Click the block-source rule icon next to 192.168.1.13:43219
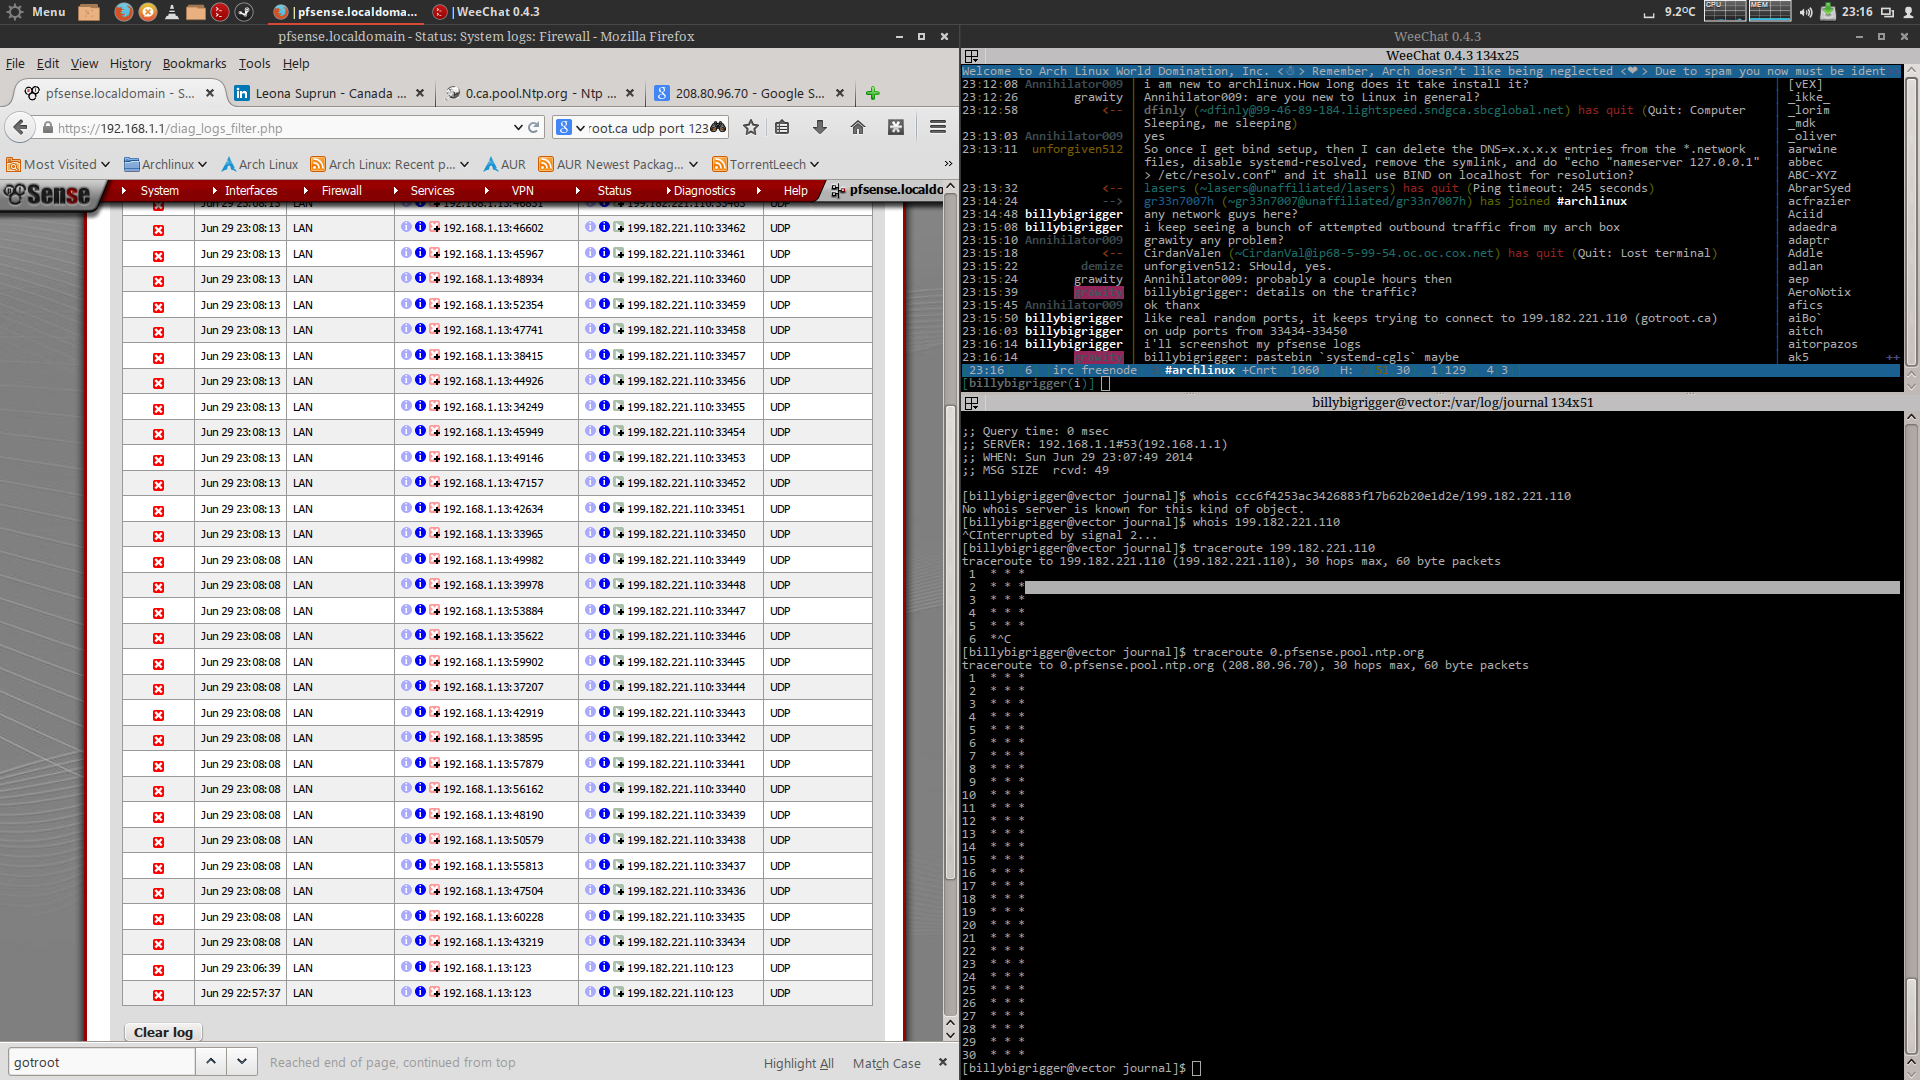Viewport: 1920px width, 1080px height. [435, 941]
